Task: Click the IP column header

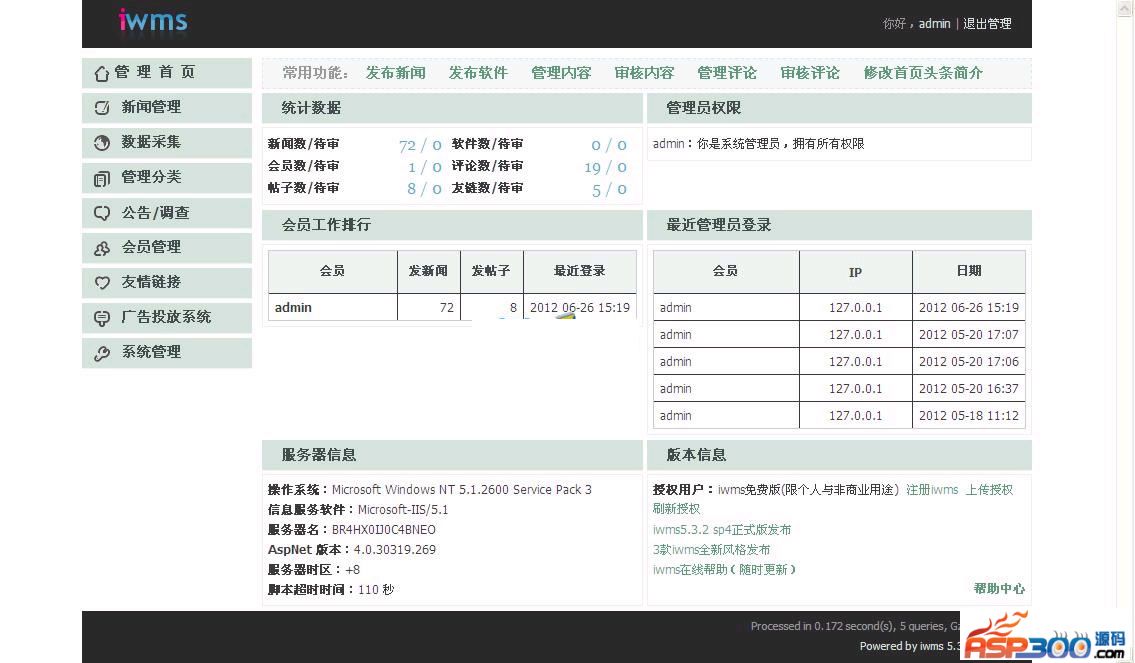Action: click(x=856, y=272)
